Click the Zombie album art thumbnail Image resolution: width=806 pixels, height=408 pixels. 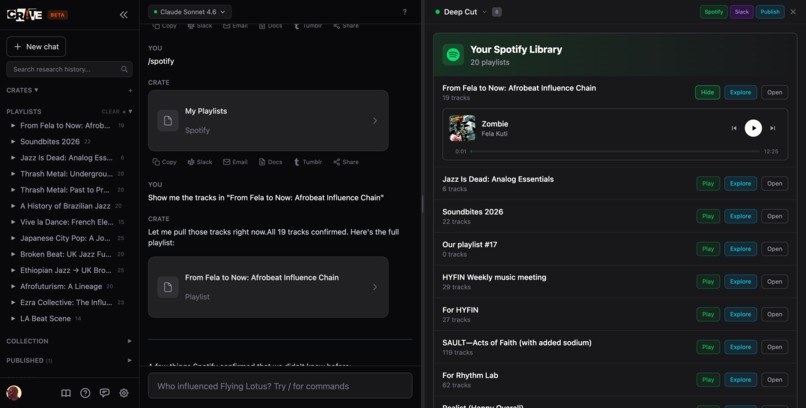coord(462,128)
